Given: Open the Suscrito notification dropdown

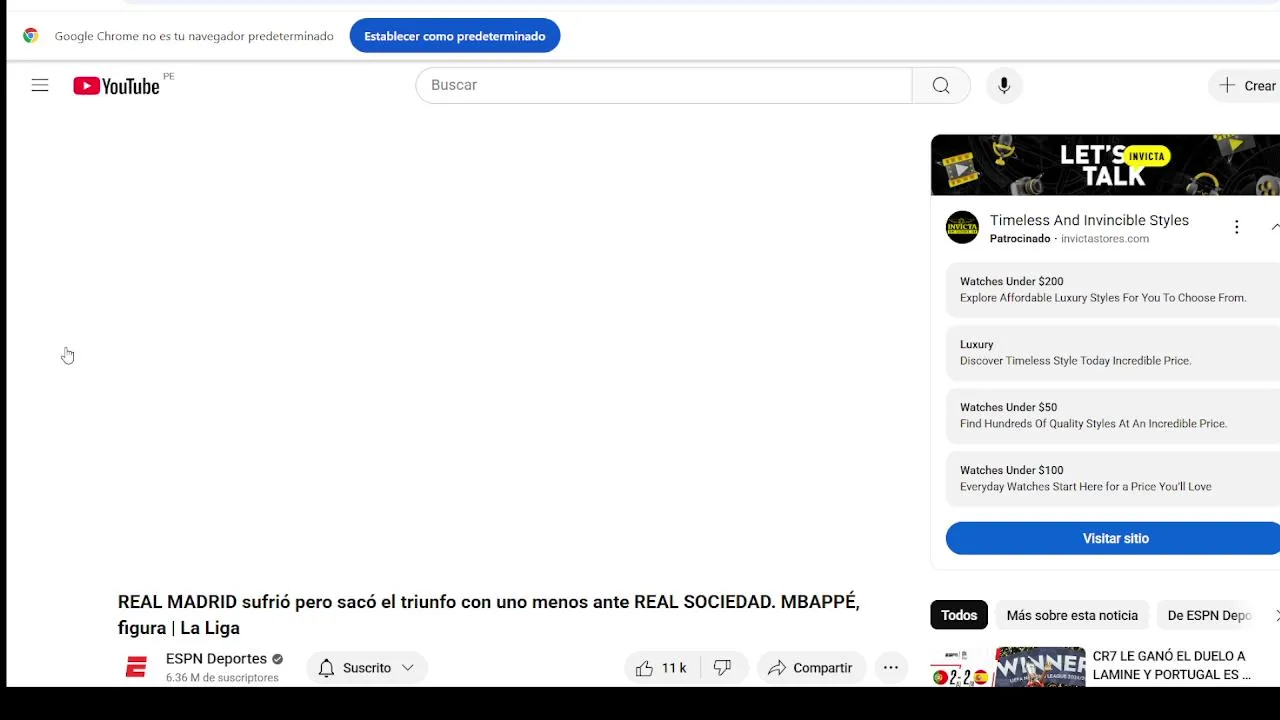Looking at the screenshot, I should pos(367,668).
